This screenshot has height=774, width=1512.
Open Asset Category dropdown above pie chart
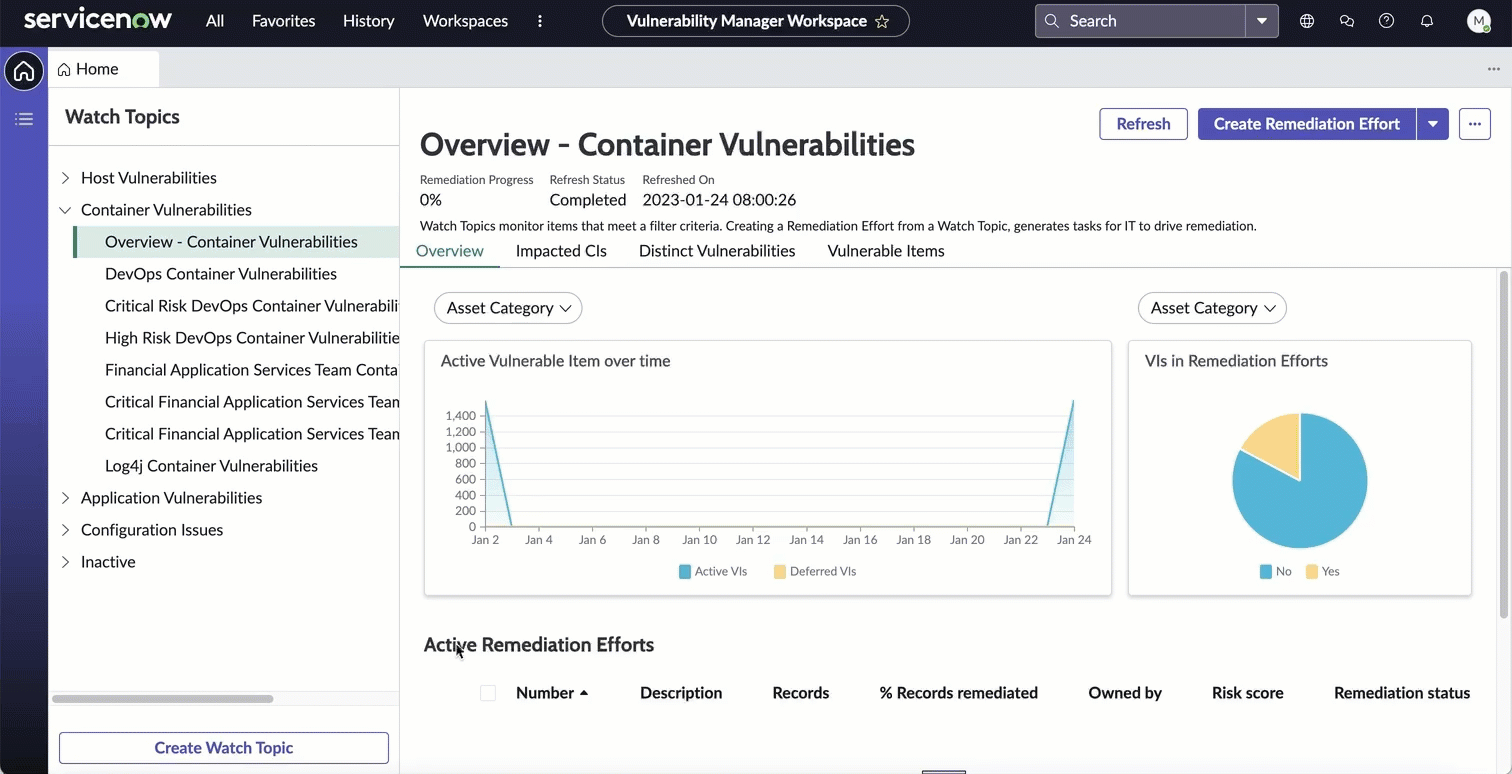point(1212,308)
